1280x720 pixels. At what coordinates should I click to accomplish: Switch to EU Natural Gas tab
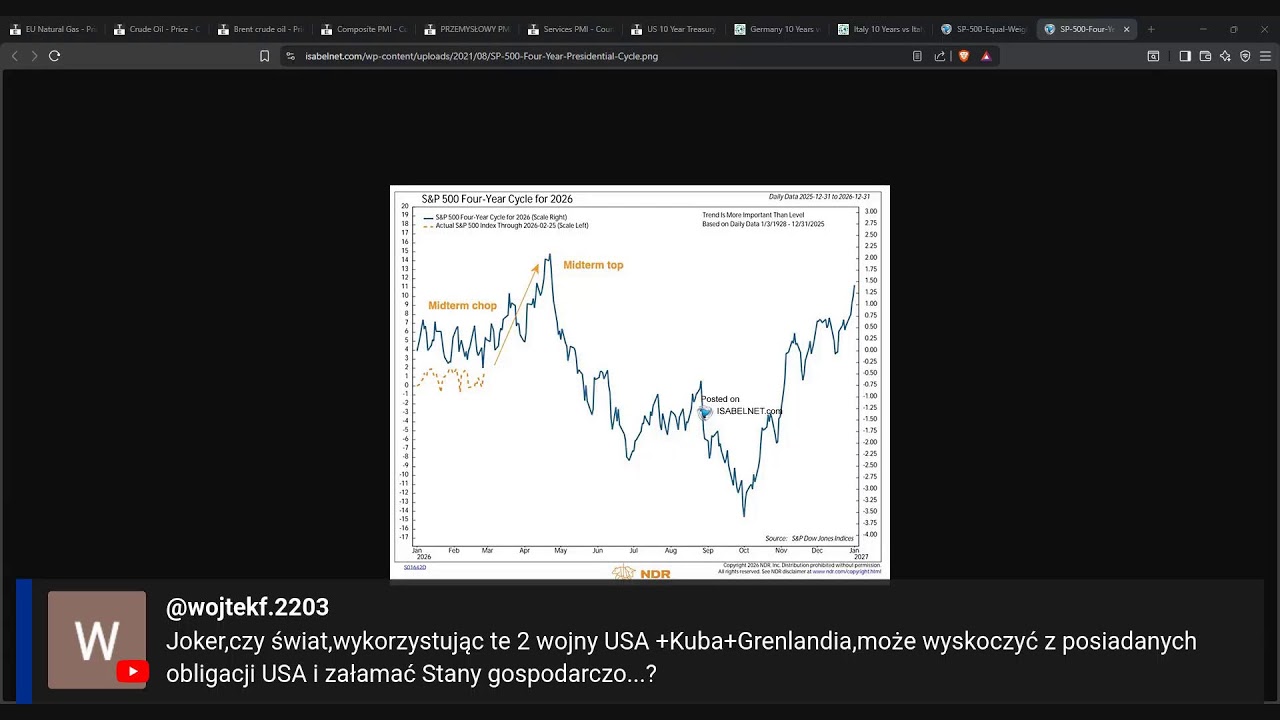tap(53, 29)
